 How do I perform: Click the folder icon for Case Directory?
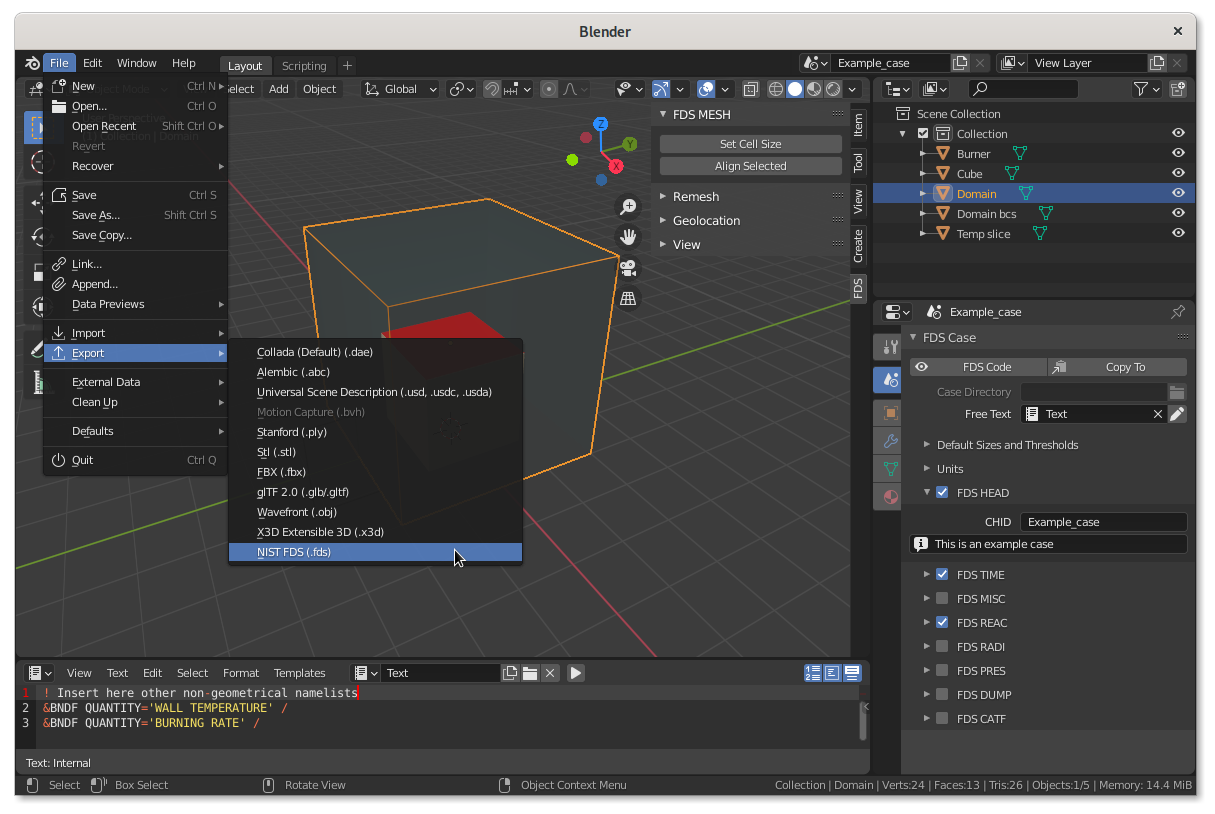[x=1177, y=392]
